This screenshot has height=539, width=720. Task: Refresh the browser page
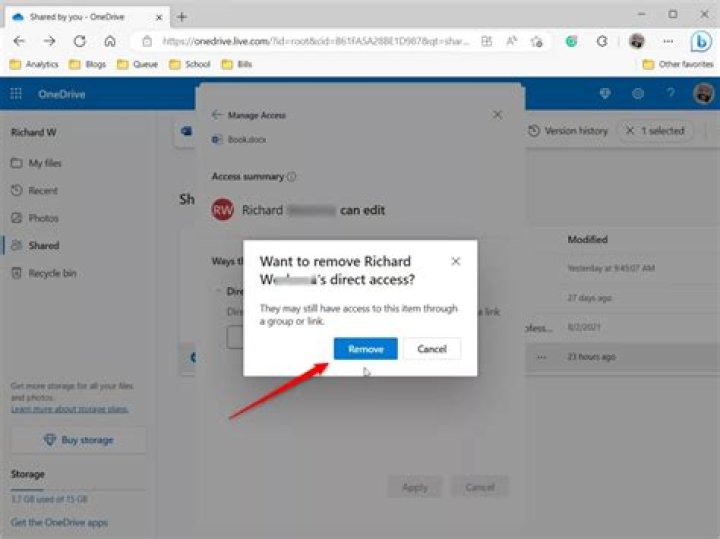tap(80, 41)
